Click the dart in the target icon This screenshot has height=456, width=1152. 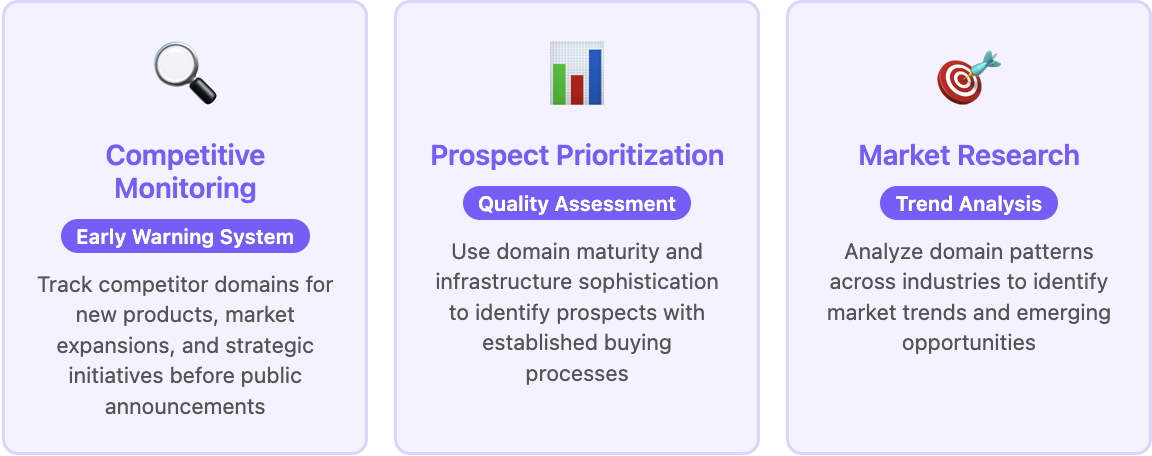pyautogui.click(x=984, y=63)
